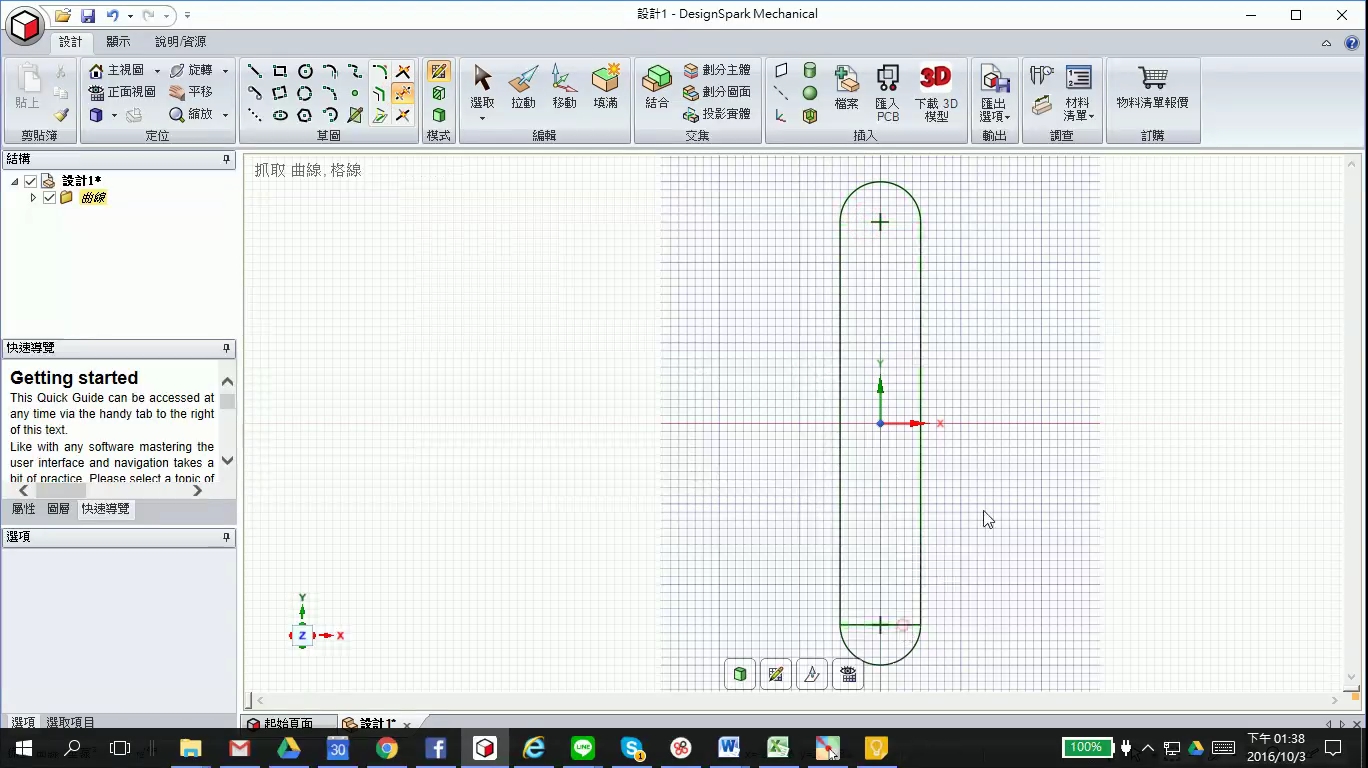
Task: Save the design with the floppy disk icon
Action: coord(88,15)
